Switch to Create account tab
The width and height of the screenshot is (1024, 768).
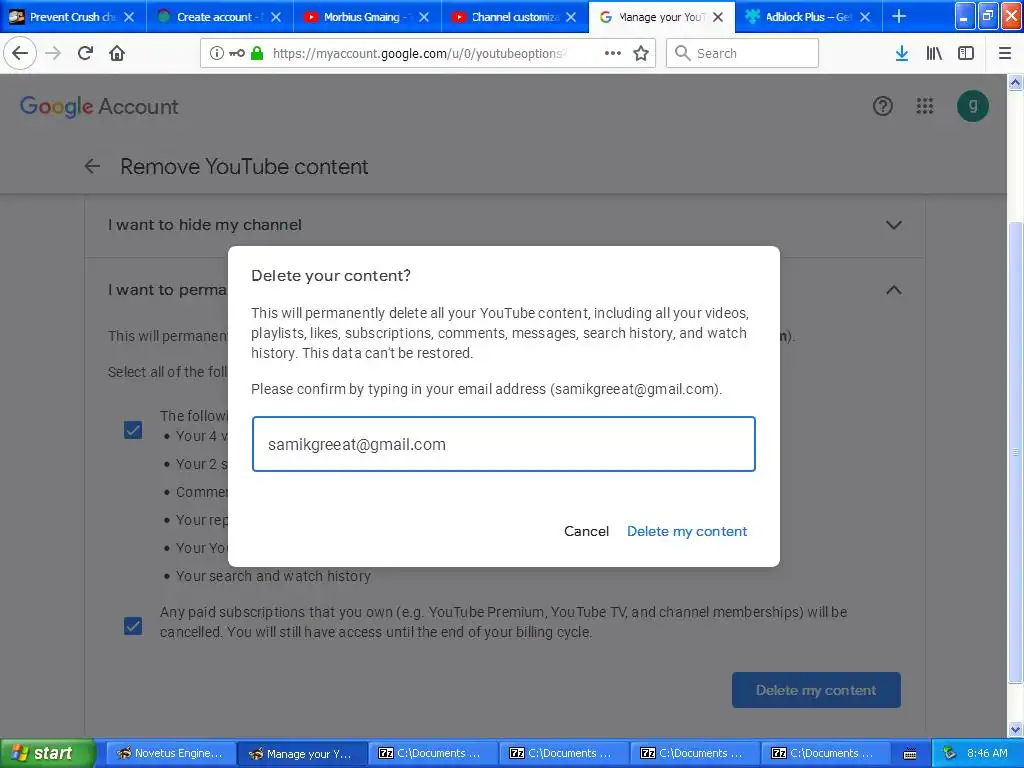[x=220, y=17]
